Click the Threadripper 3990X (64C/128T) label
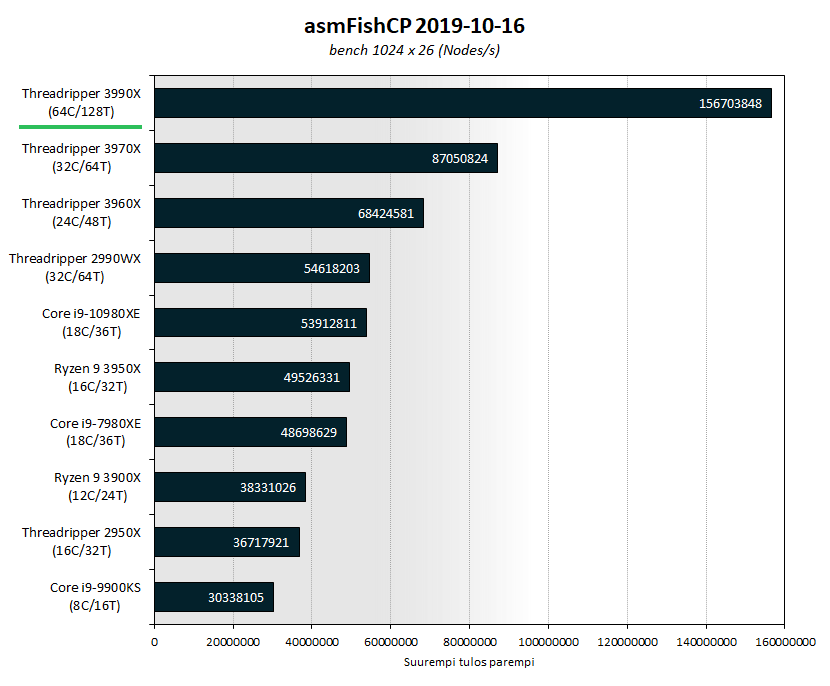 point(82,103)
